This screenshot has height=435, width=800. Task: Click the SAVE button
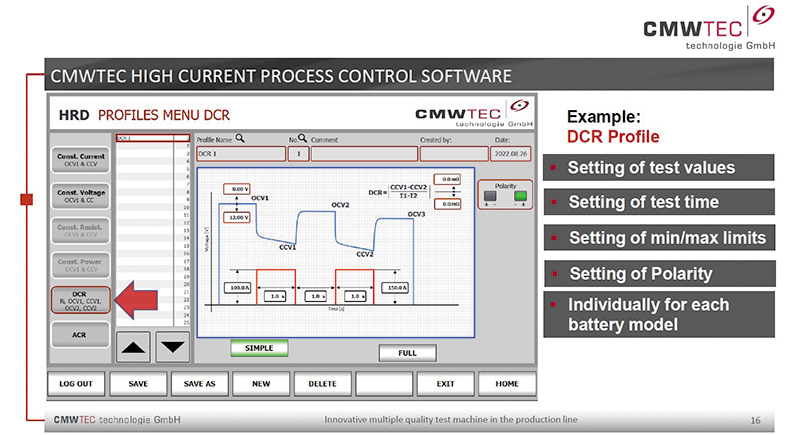point(138,384)
